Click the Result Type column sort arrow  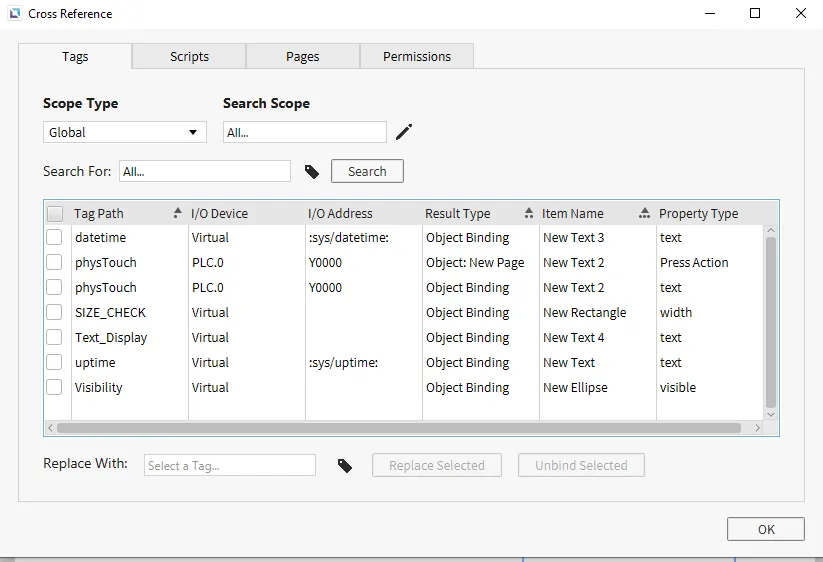coord(528,213)
